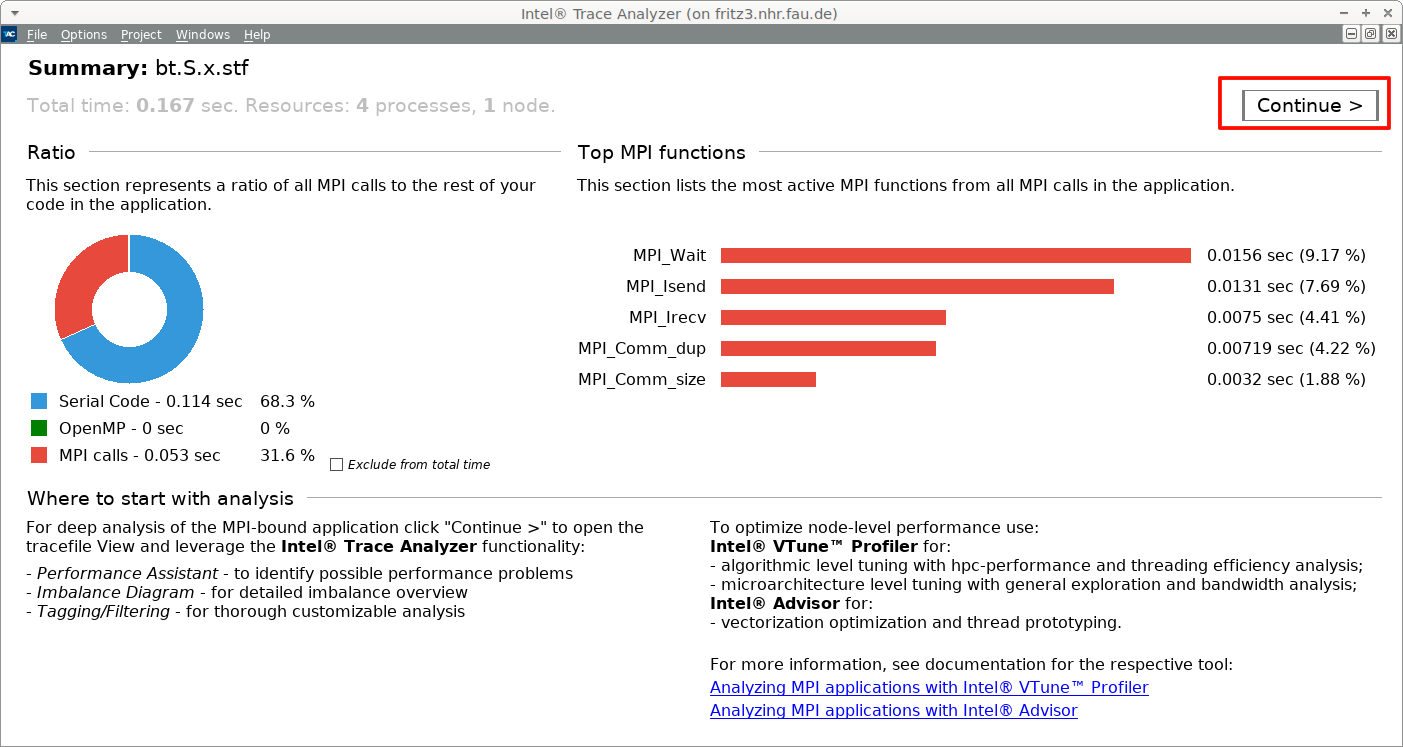
Task: Minimize the inner document window
Action: click(x=1351, y=34)
